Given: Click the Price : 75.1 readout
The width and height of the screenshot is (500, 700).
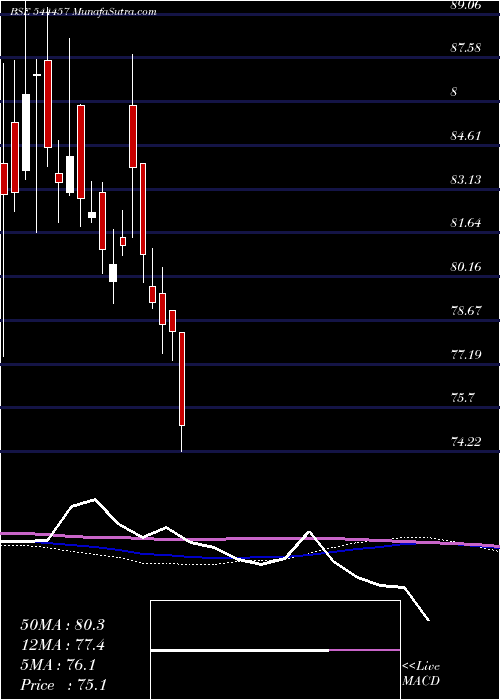Looking at the screenshot, I should [x=63, y=685].
